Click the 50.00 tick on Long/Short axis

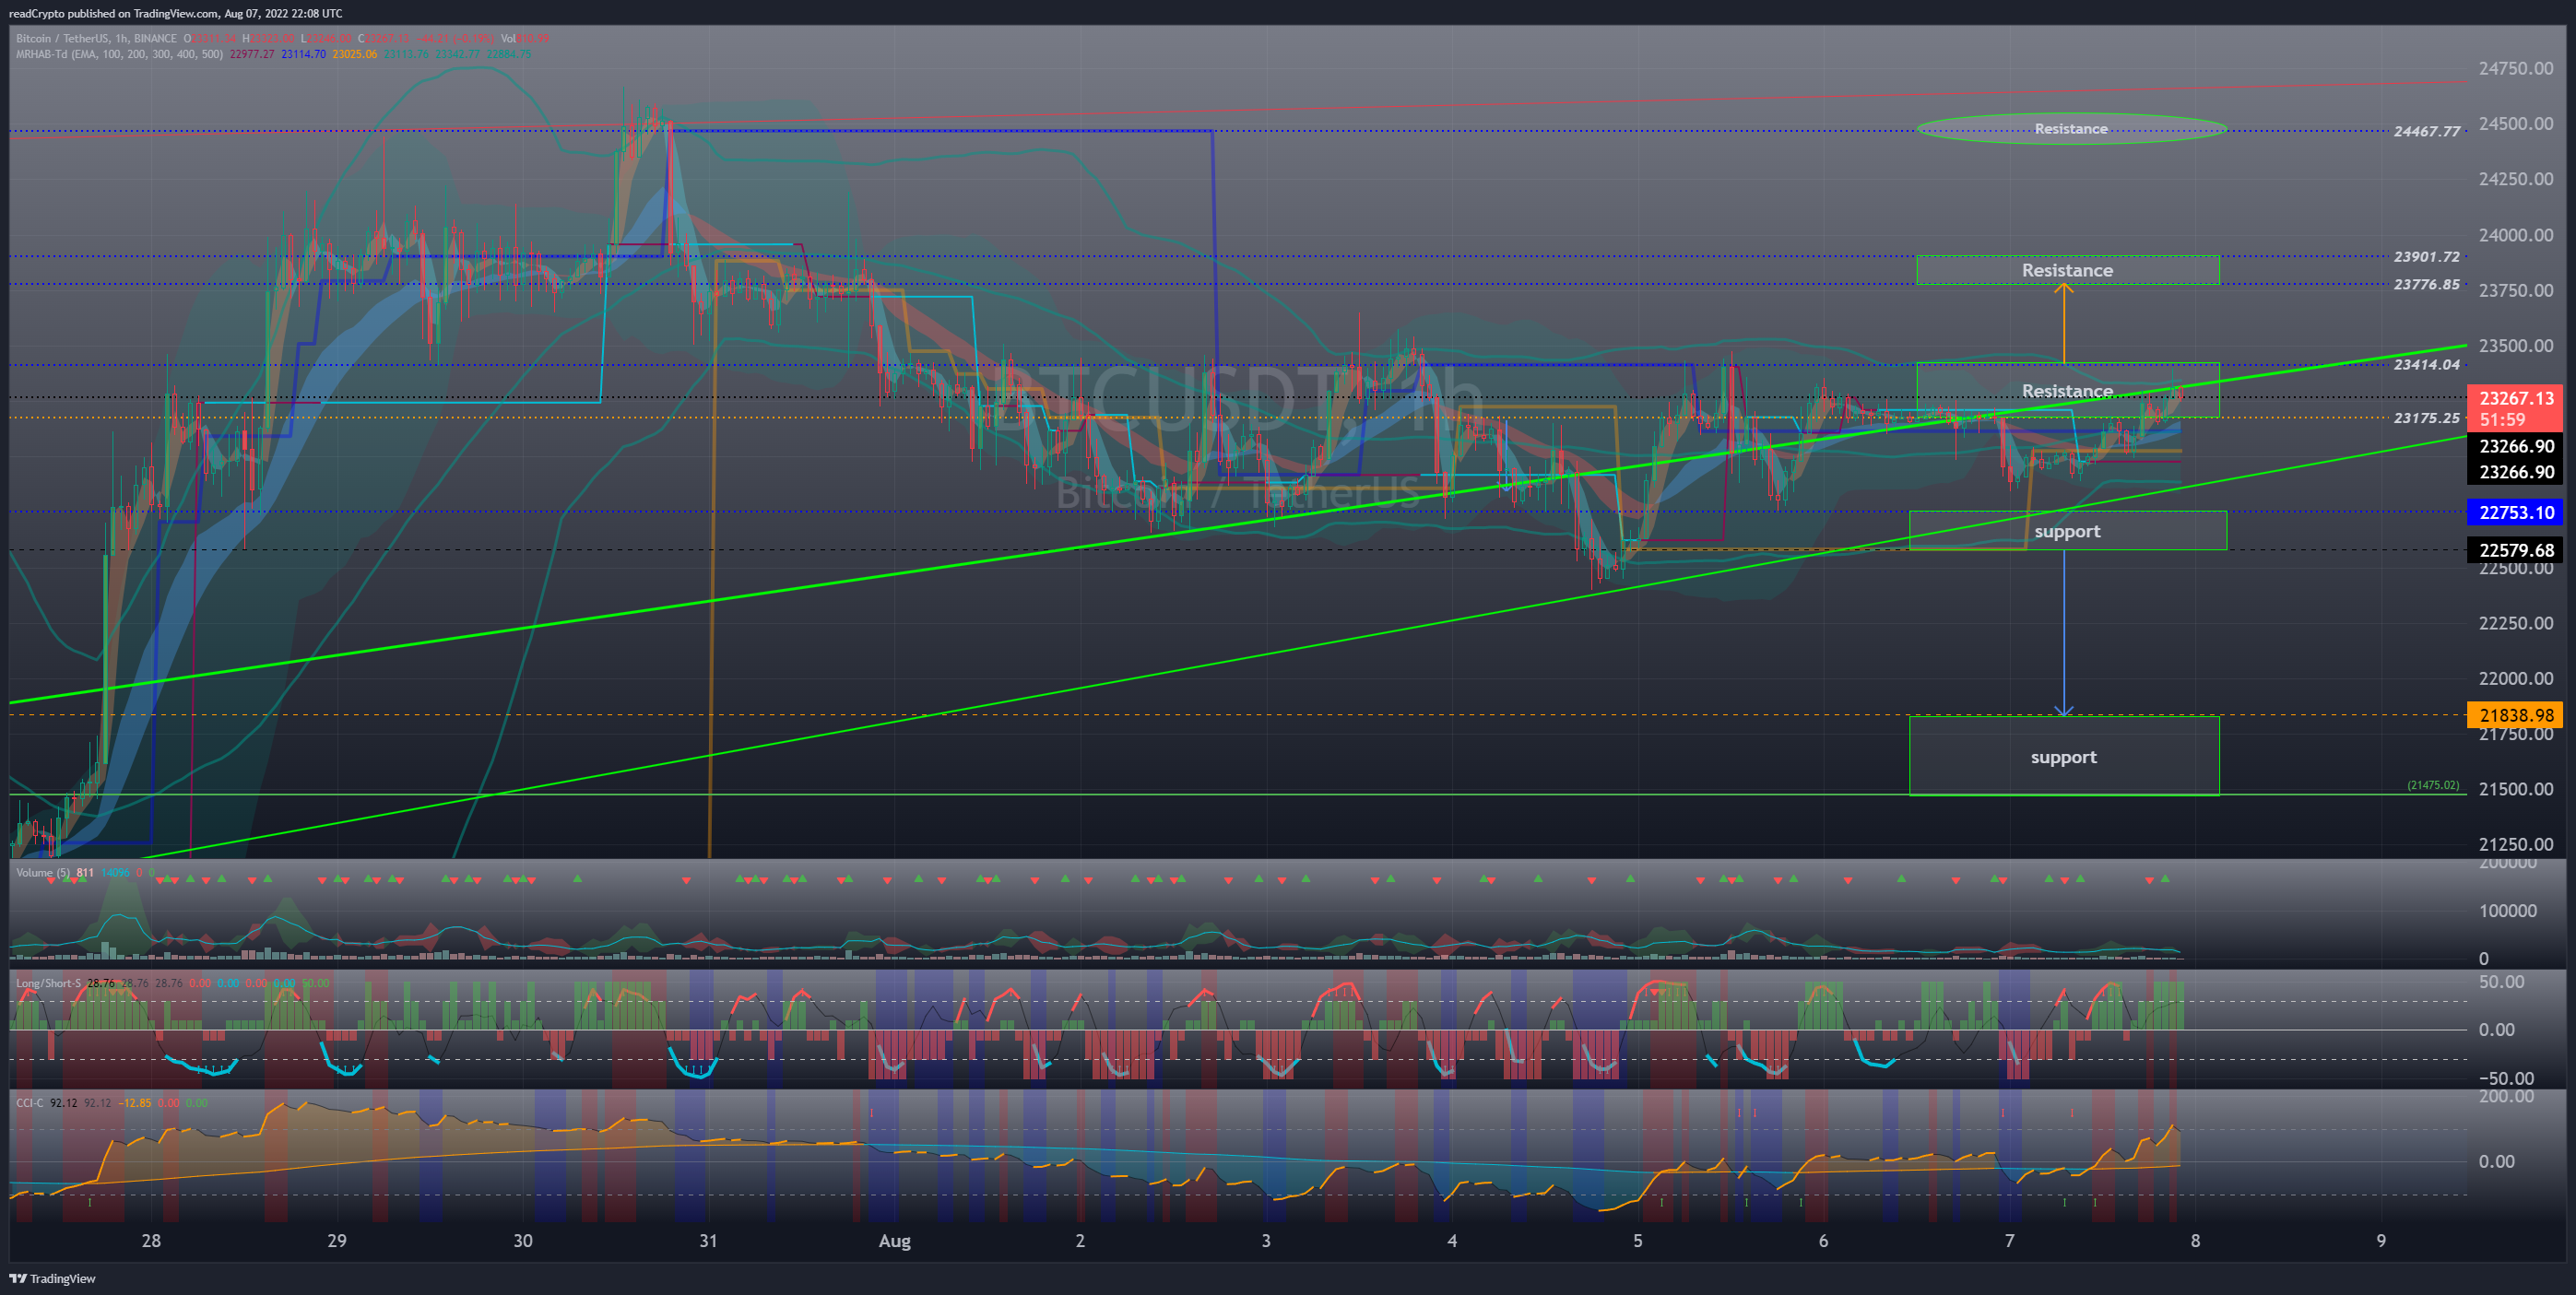click(x=2502, y=982)
